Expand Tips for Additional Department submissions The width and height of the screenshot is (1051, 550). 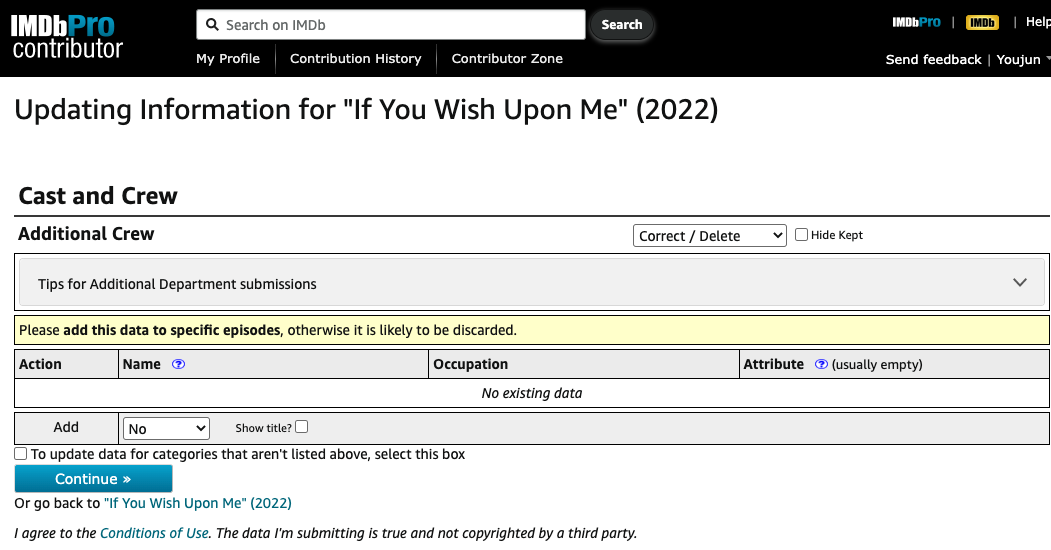532,284
